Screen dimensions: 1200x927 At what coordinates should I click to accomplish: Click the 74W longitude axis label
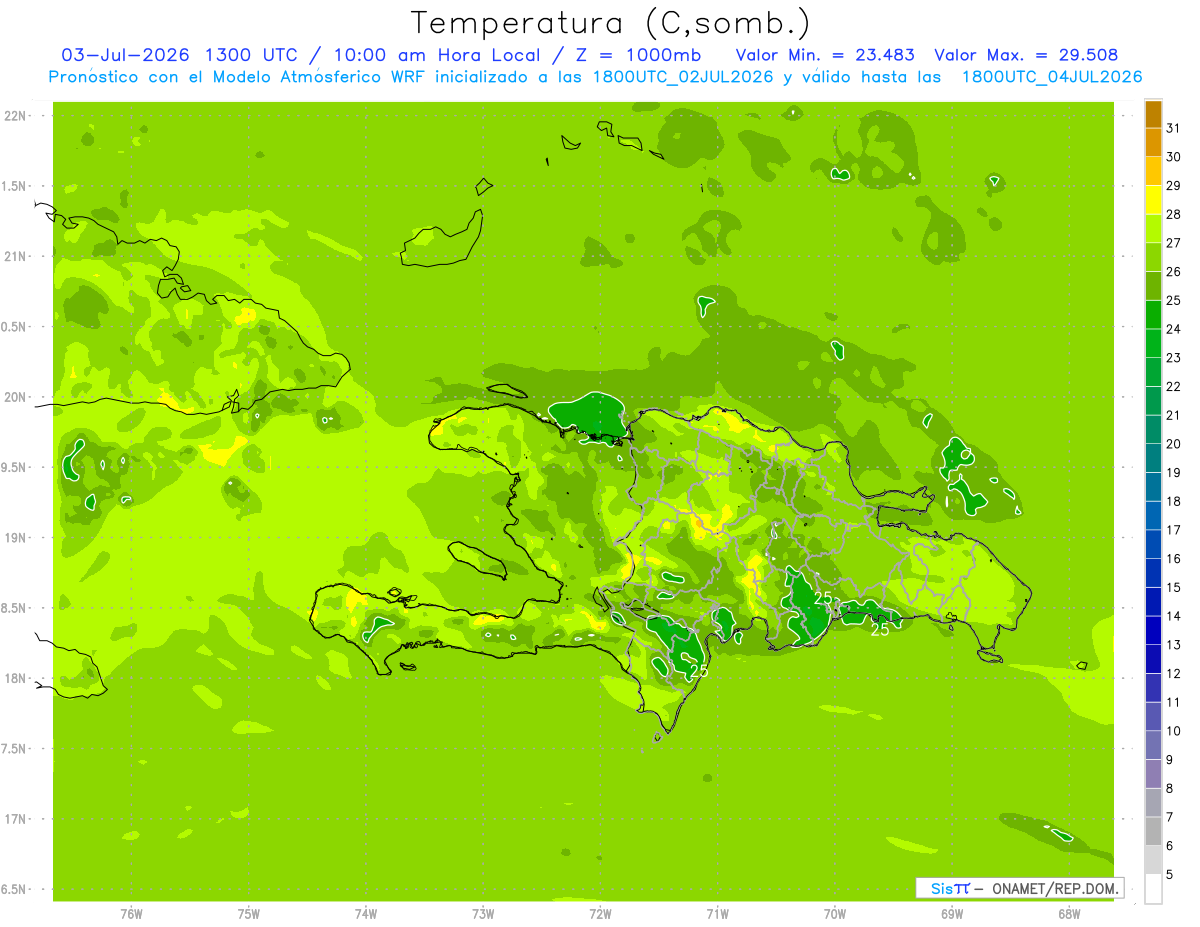365,914
